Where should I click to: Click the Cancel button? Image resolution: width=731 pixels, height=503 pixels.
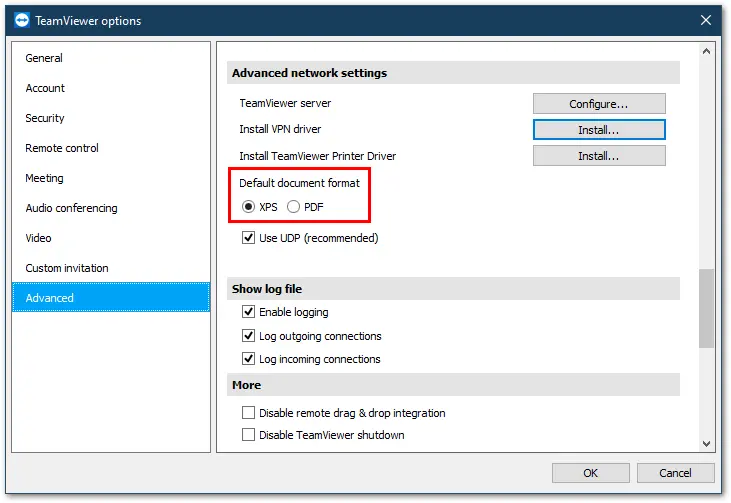tap(676, 473)
